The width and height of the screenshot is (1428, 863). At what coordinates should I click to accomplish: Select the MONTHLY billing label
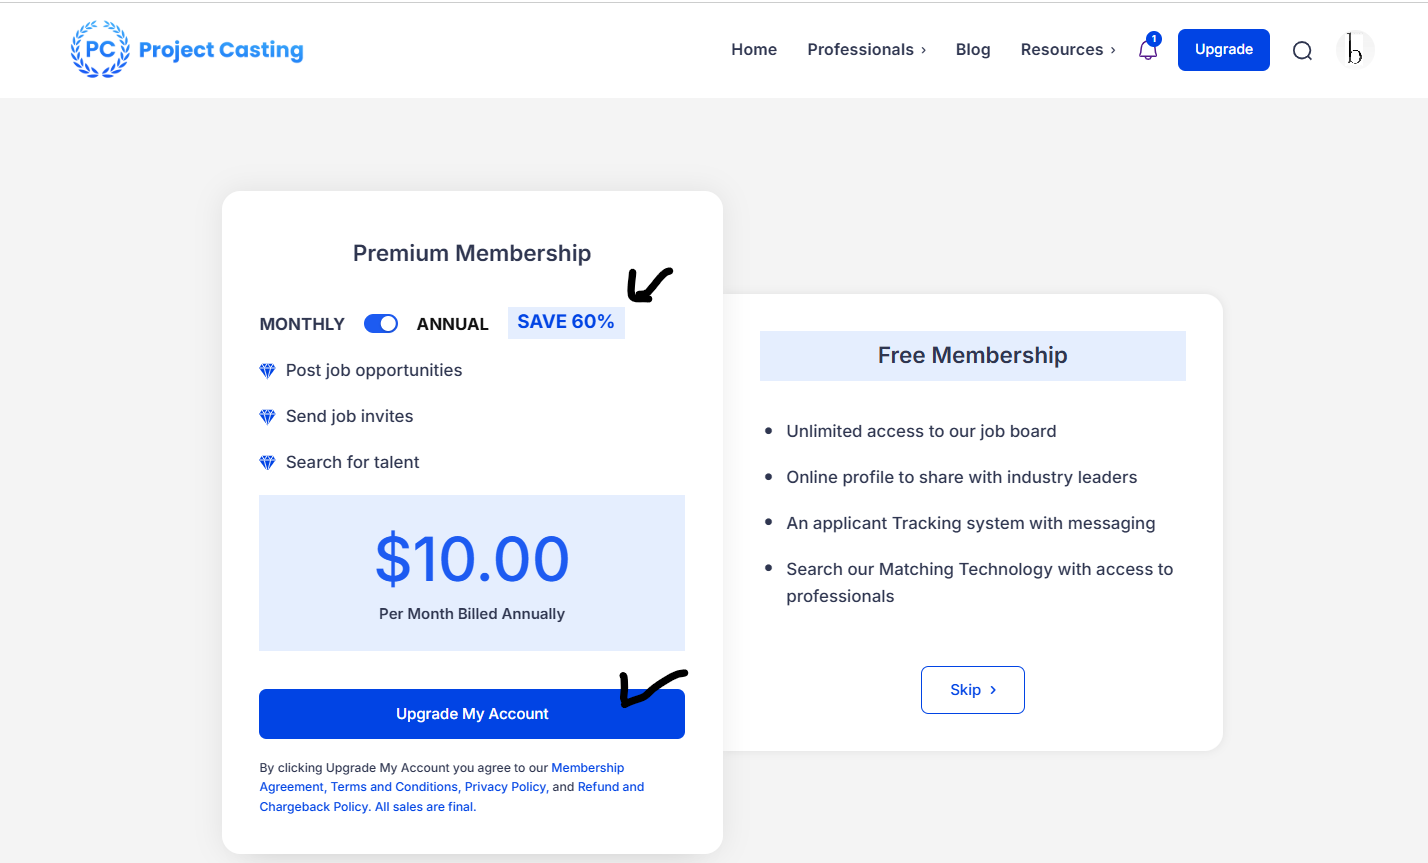point(302,324)
